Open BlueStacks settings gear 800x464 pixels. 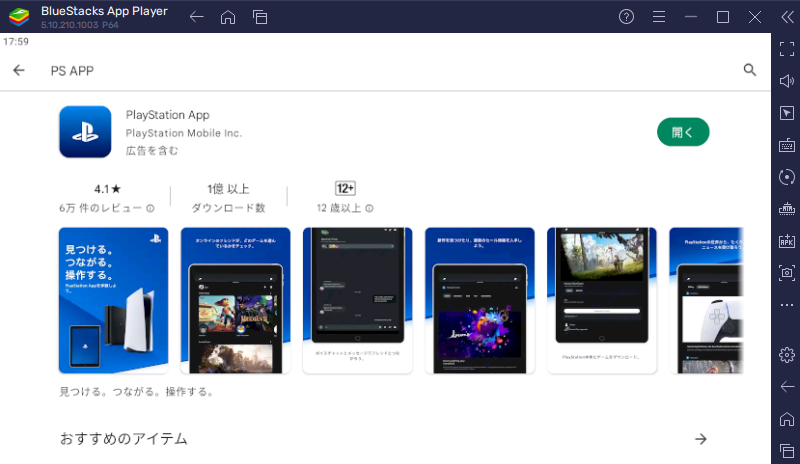787,355
